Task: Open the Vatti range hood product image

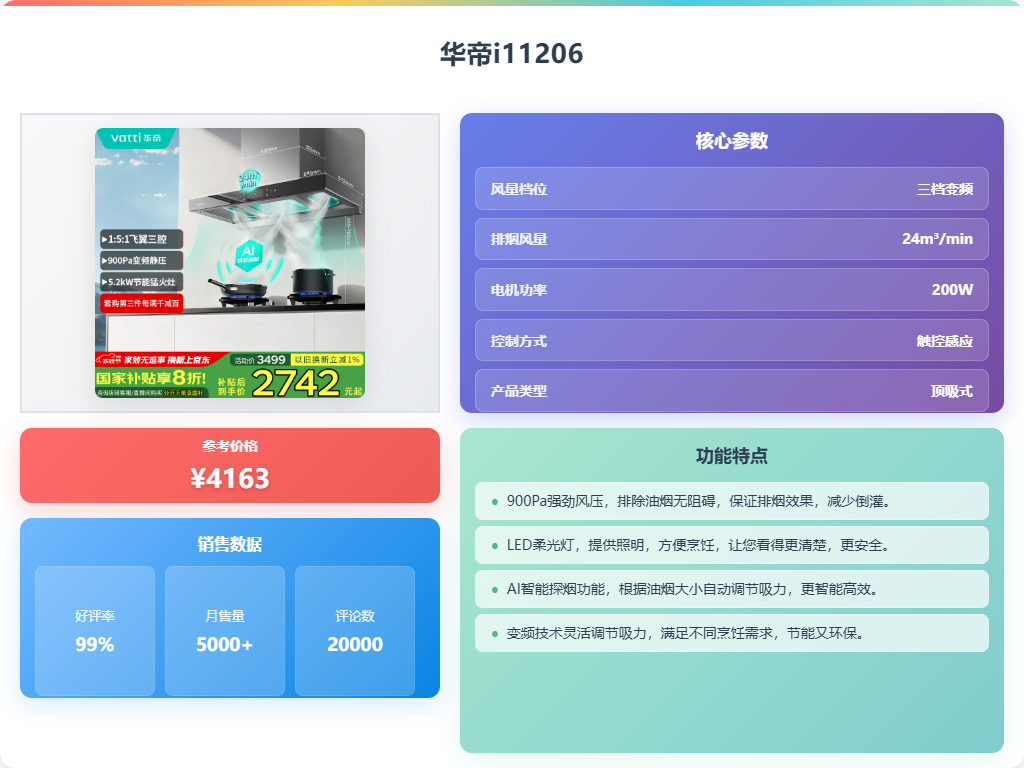Action: click(230, 263)
